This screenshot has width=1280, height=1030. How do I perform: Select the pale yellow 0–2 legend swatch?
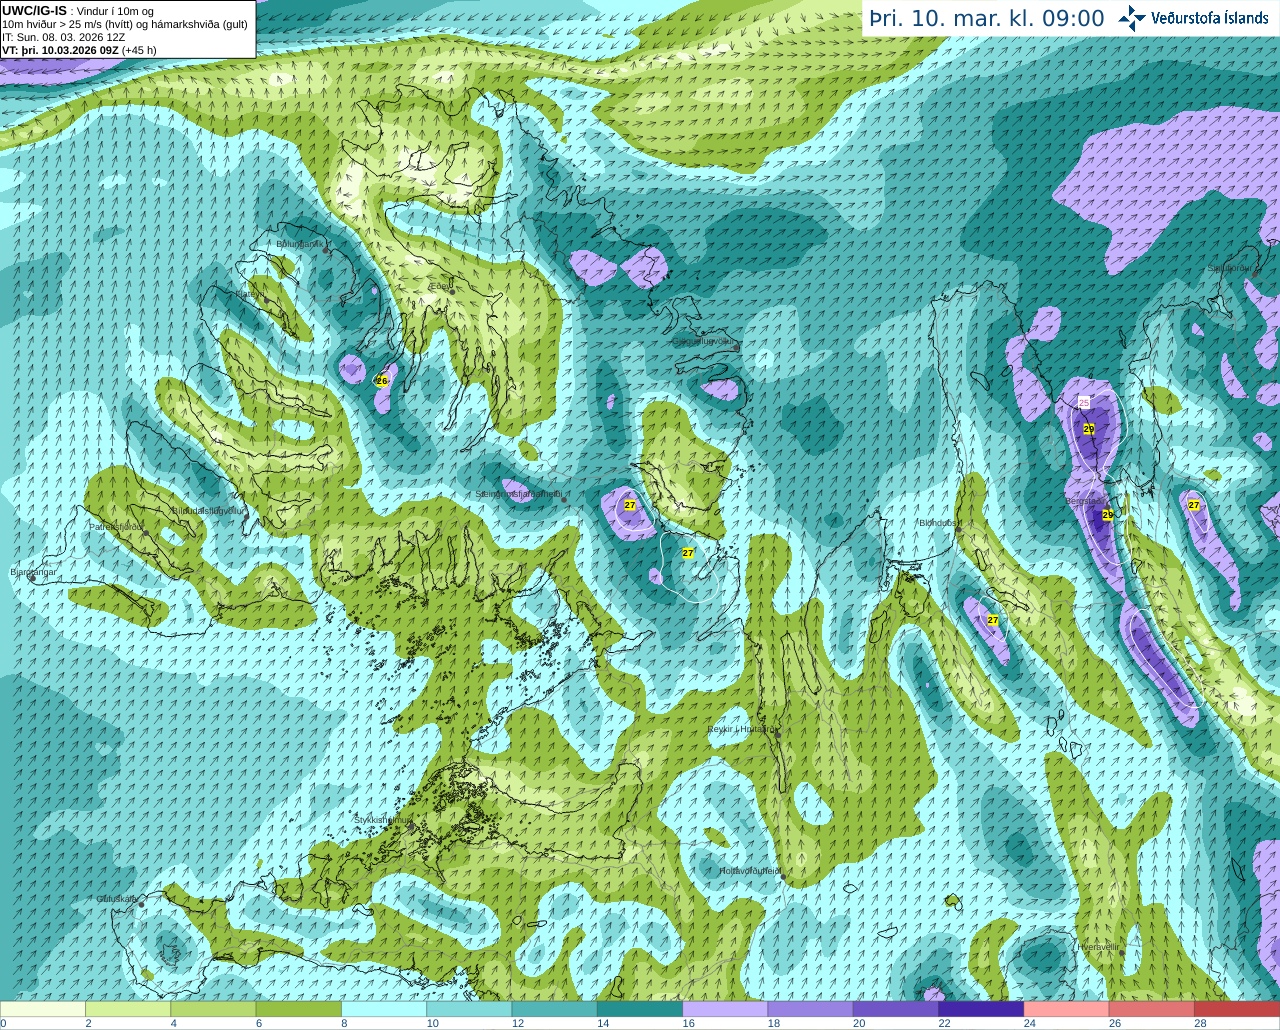[43, 1009]
